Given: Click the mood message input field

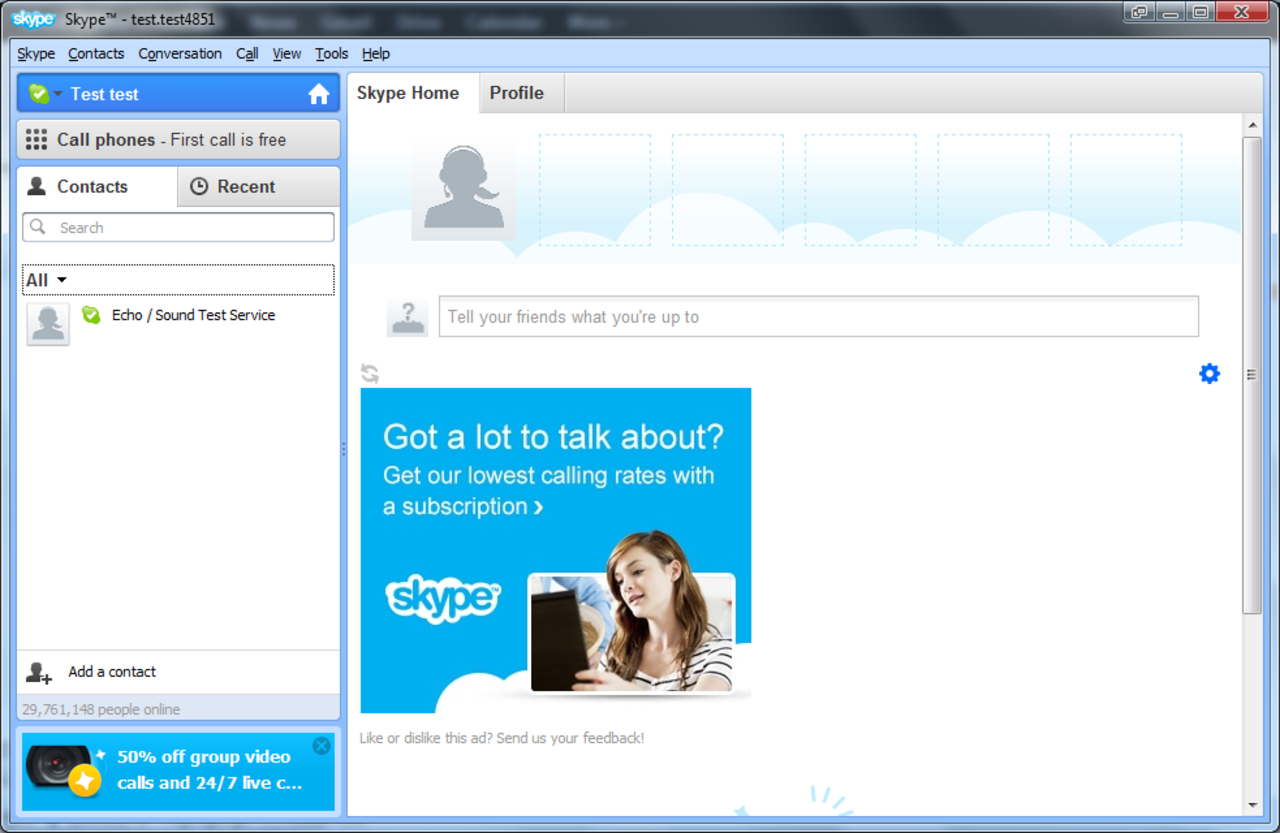Looking at the screenshot, I should (x=819, y=316).
